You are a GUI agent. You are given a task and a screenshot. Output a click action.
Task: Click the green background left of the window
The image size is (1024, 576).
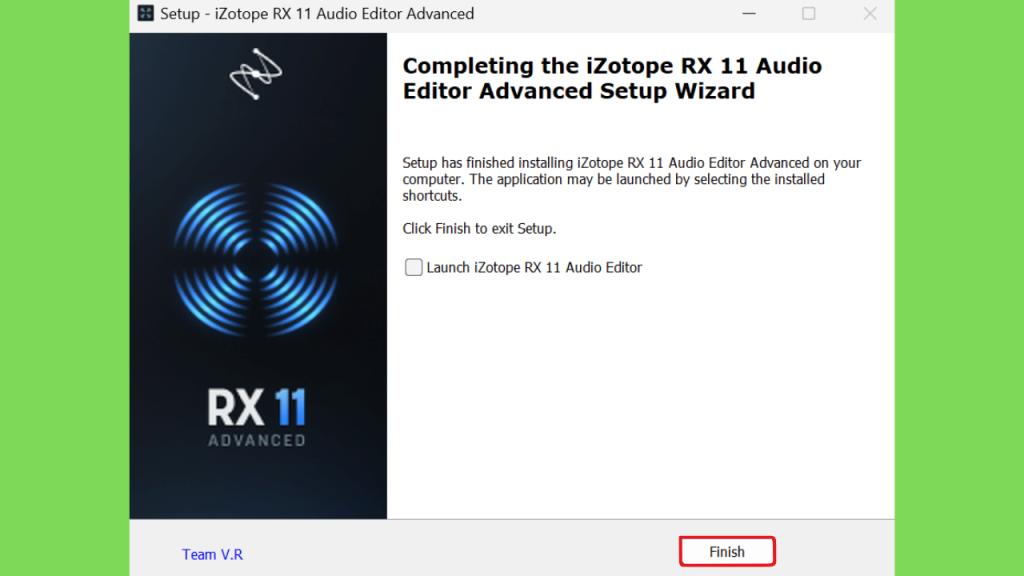65,288
